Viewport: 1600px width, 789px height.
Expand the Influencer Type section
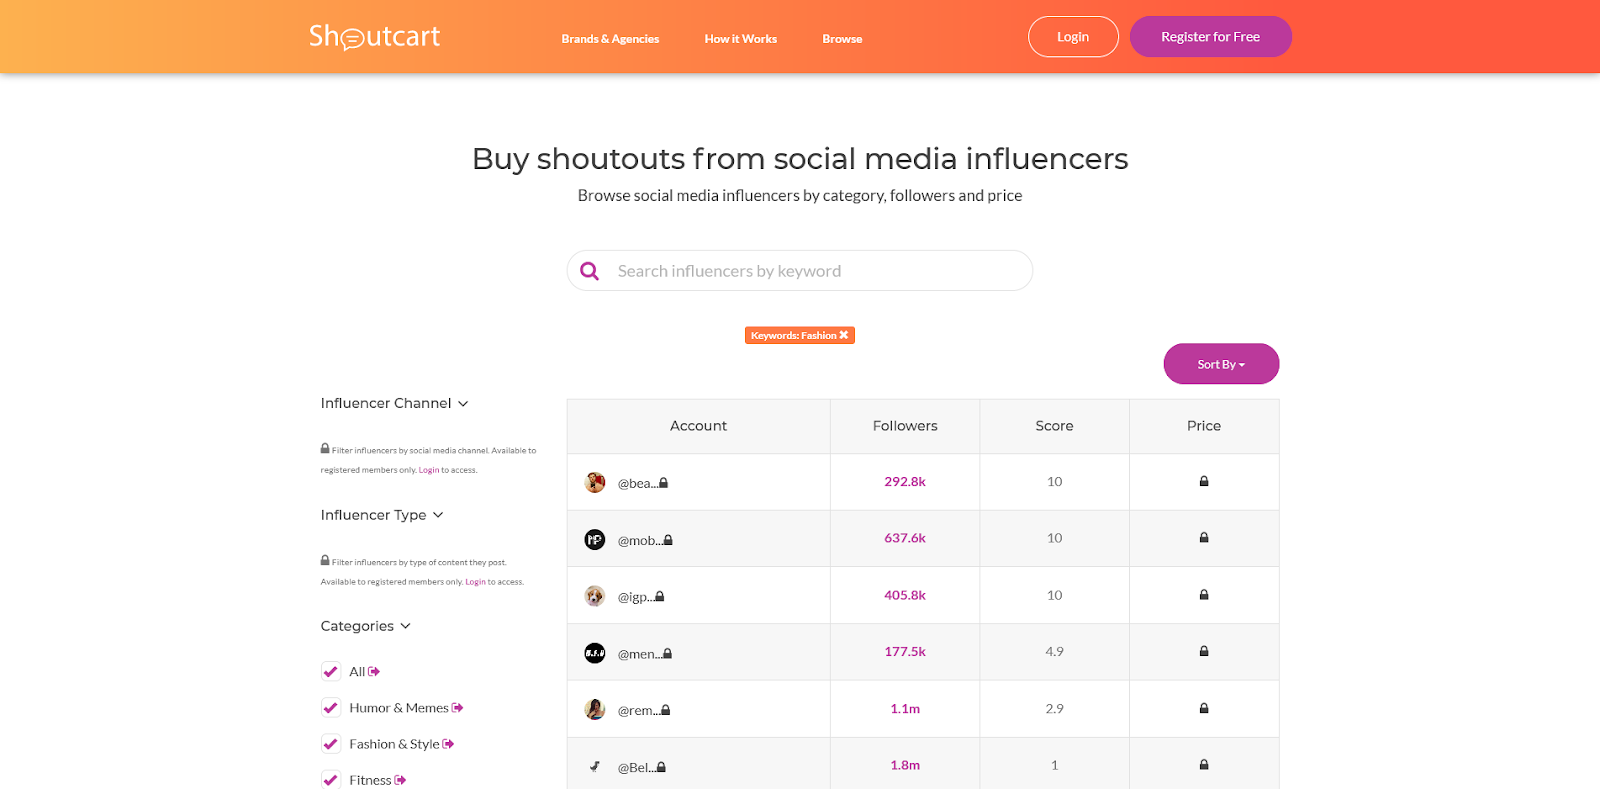382,516
